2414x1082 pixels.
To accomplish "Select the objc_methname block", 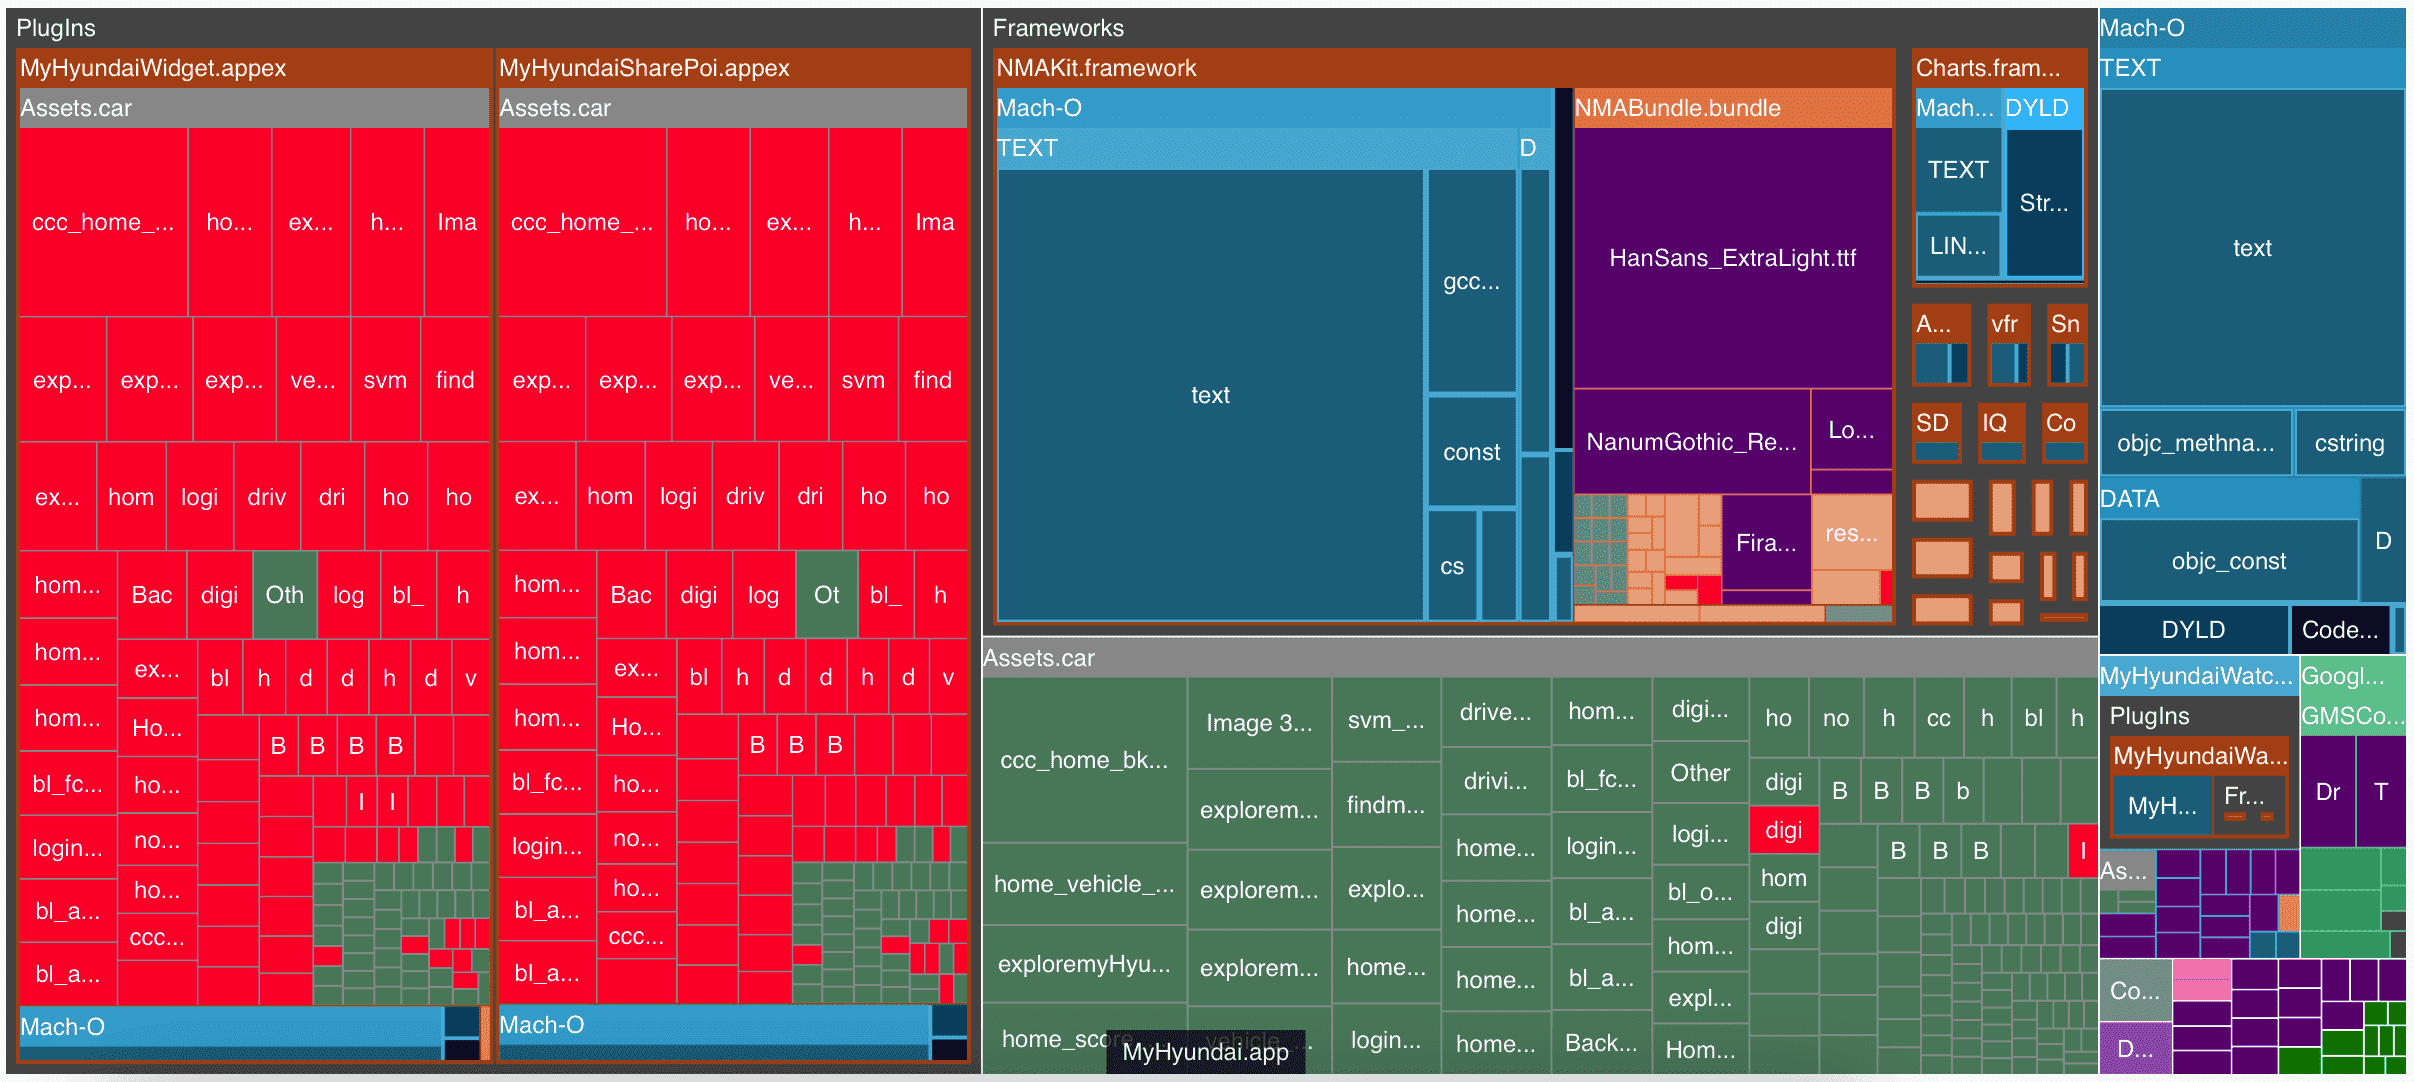I will (2197, 442).
